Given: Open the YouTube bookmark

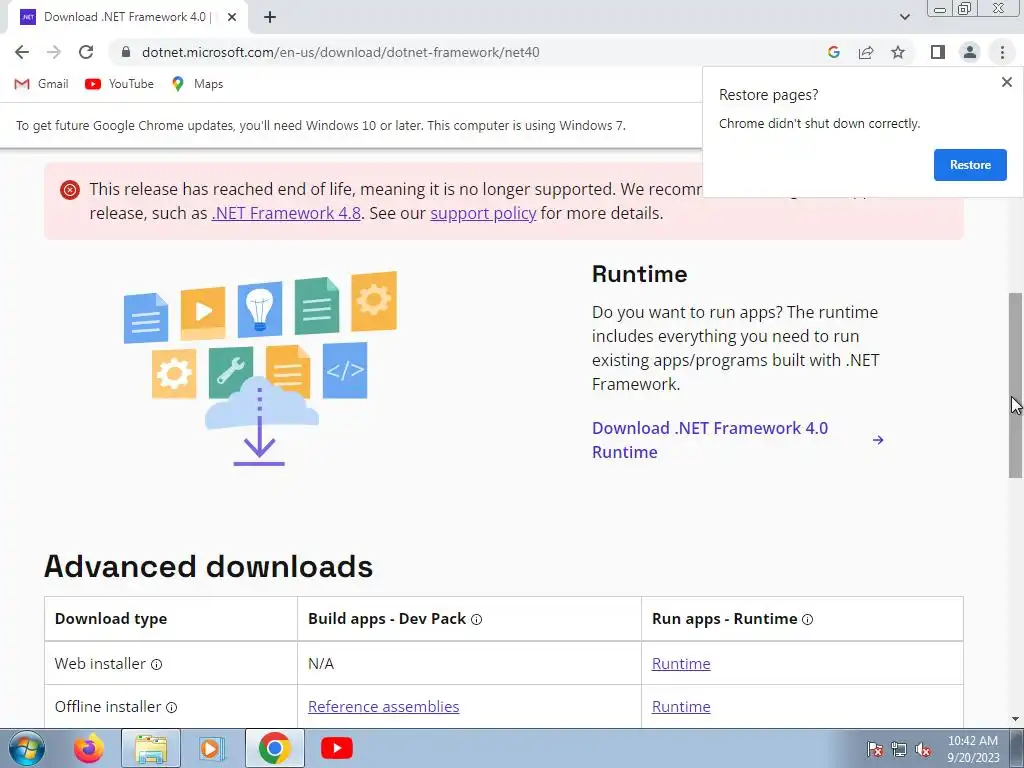Looking at the screenshot, I should point(120,84).
